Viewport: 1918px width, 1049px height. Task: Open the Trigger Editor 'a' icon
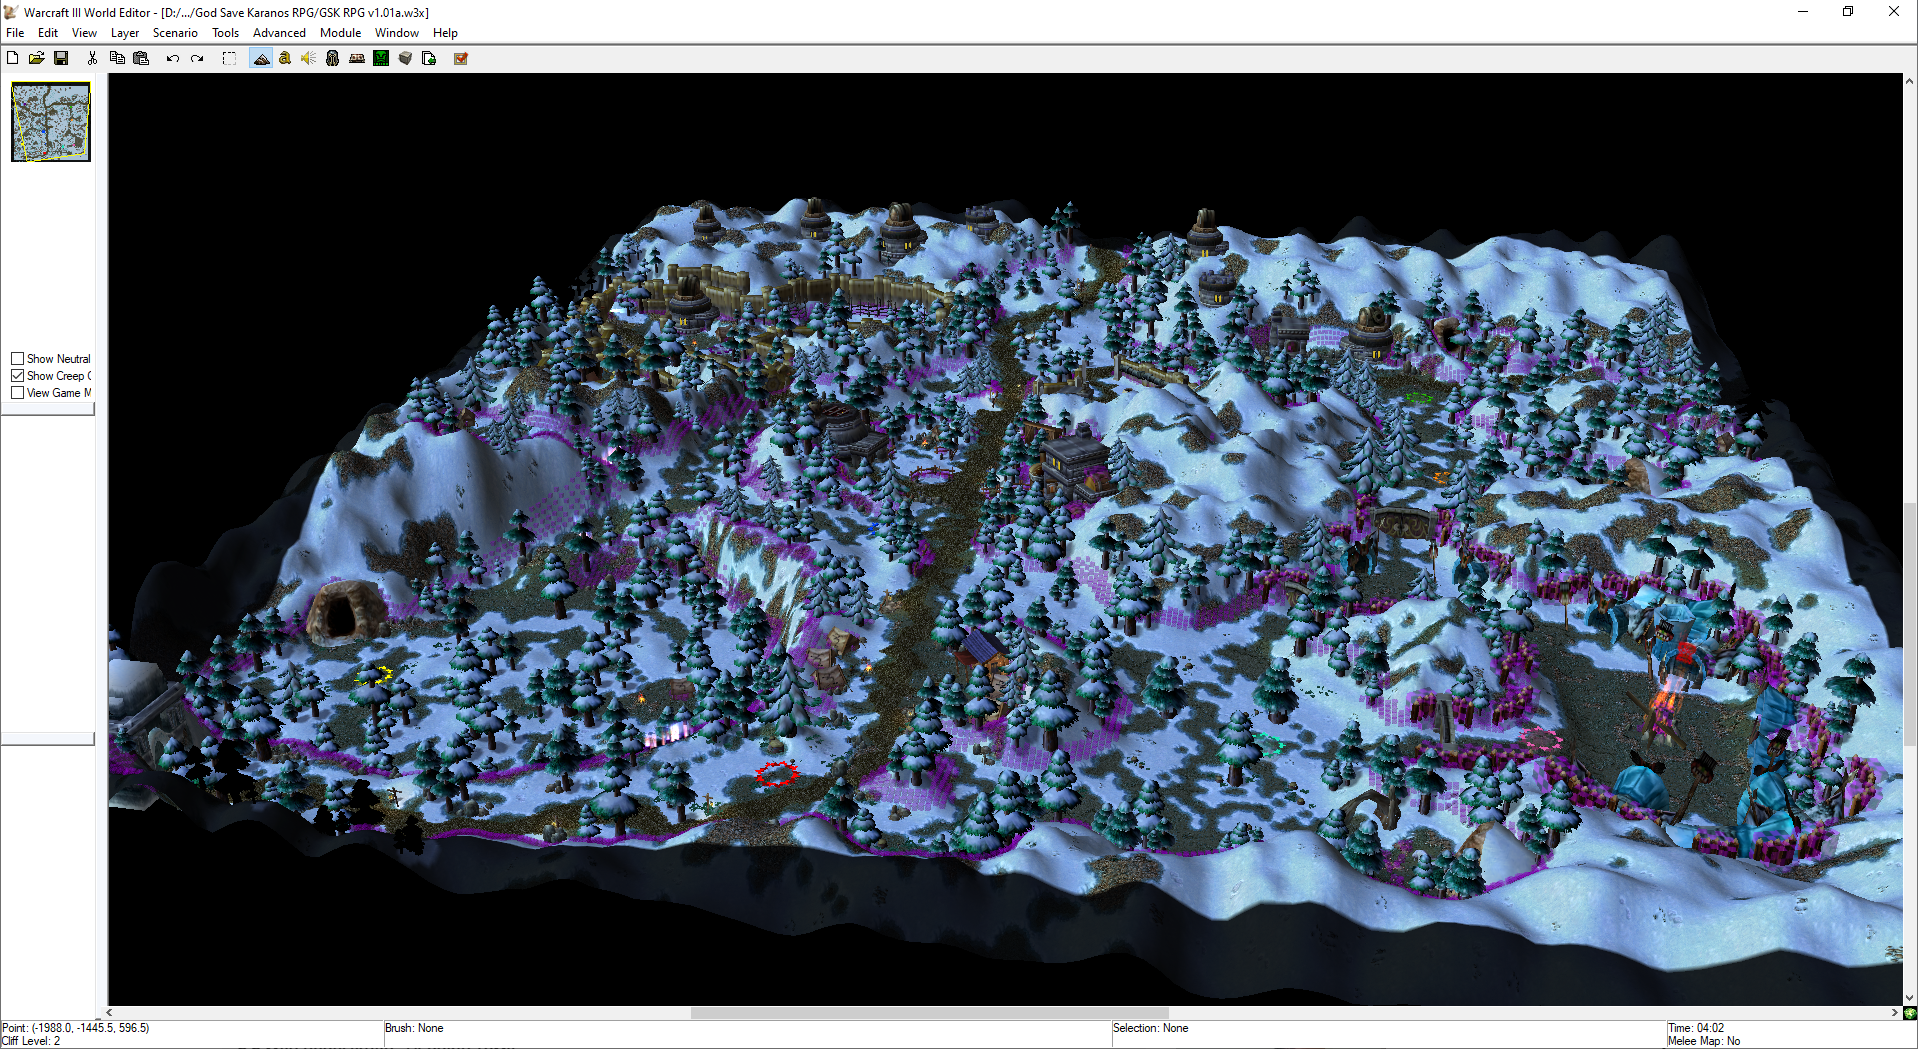click(x=285, y=58)
